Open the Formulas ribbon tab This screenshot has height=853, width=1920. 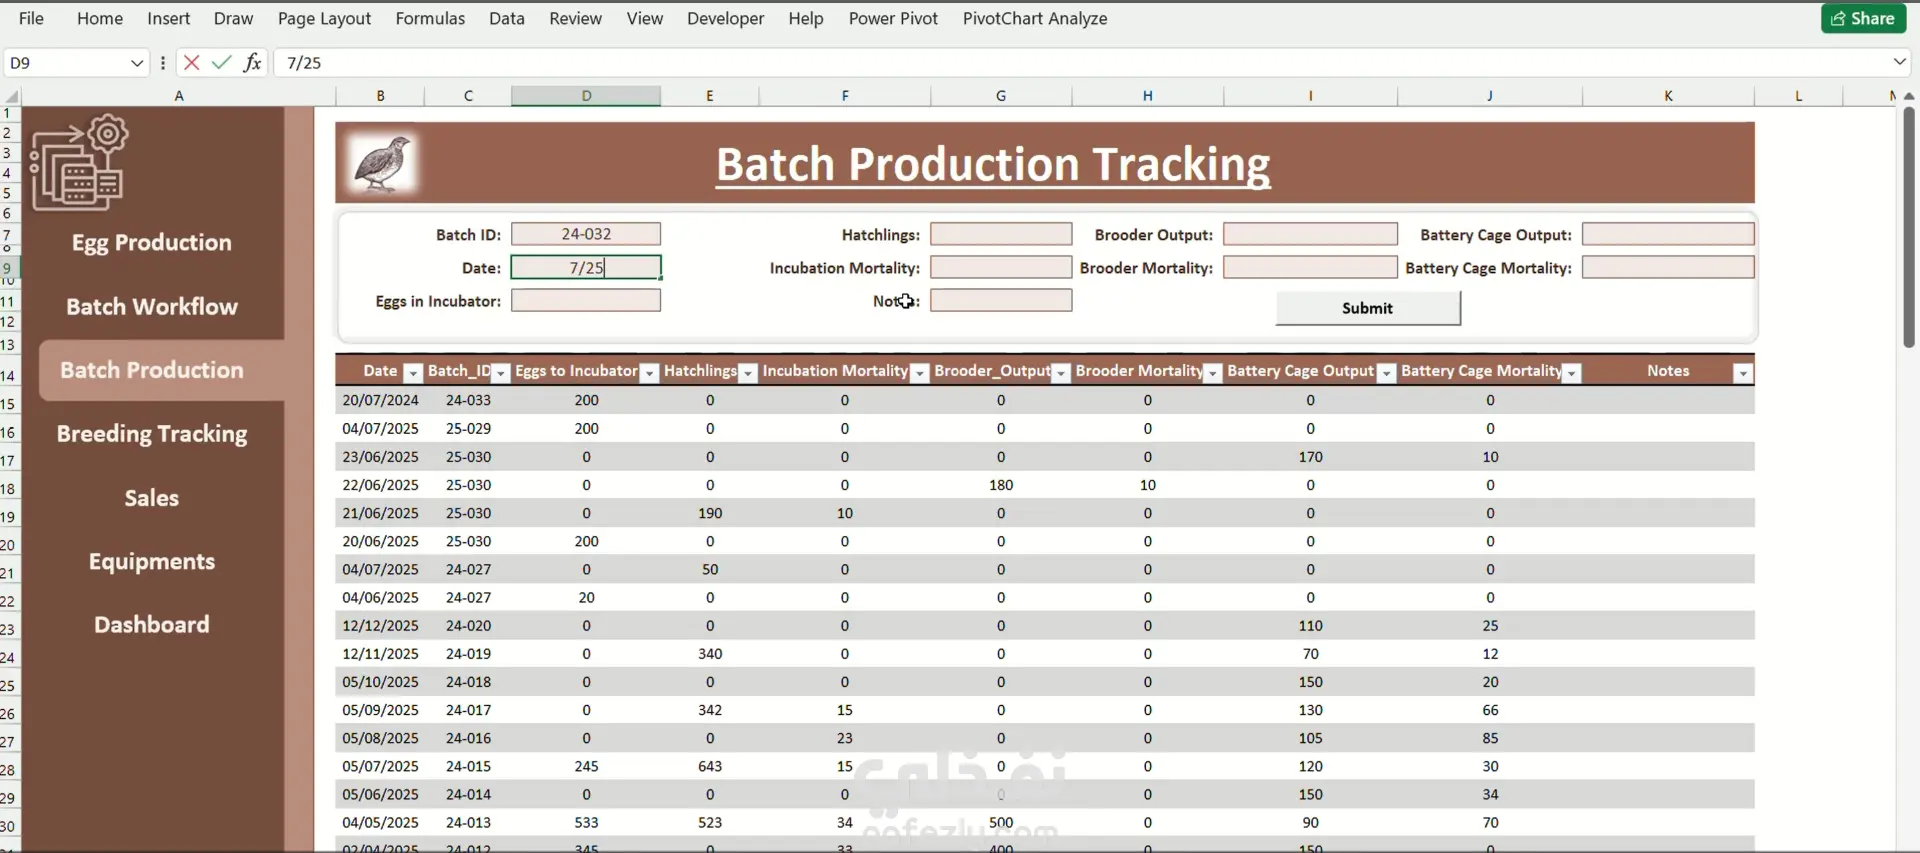430,18
